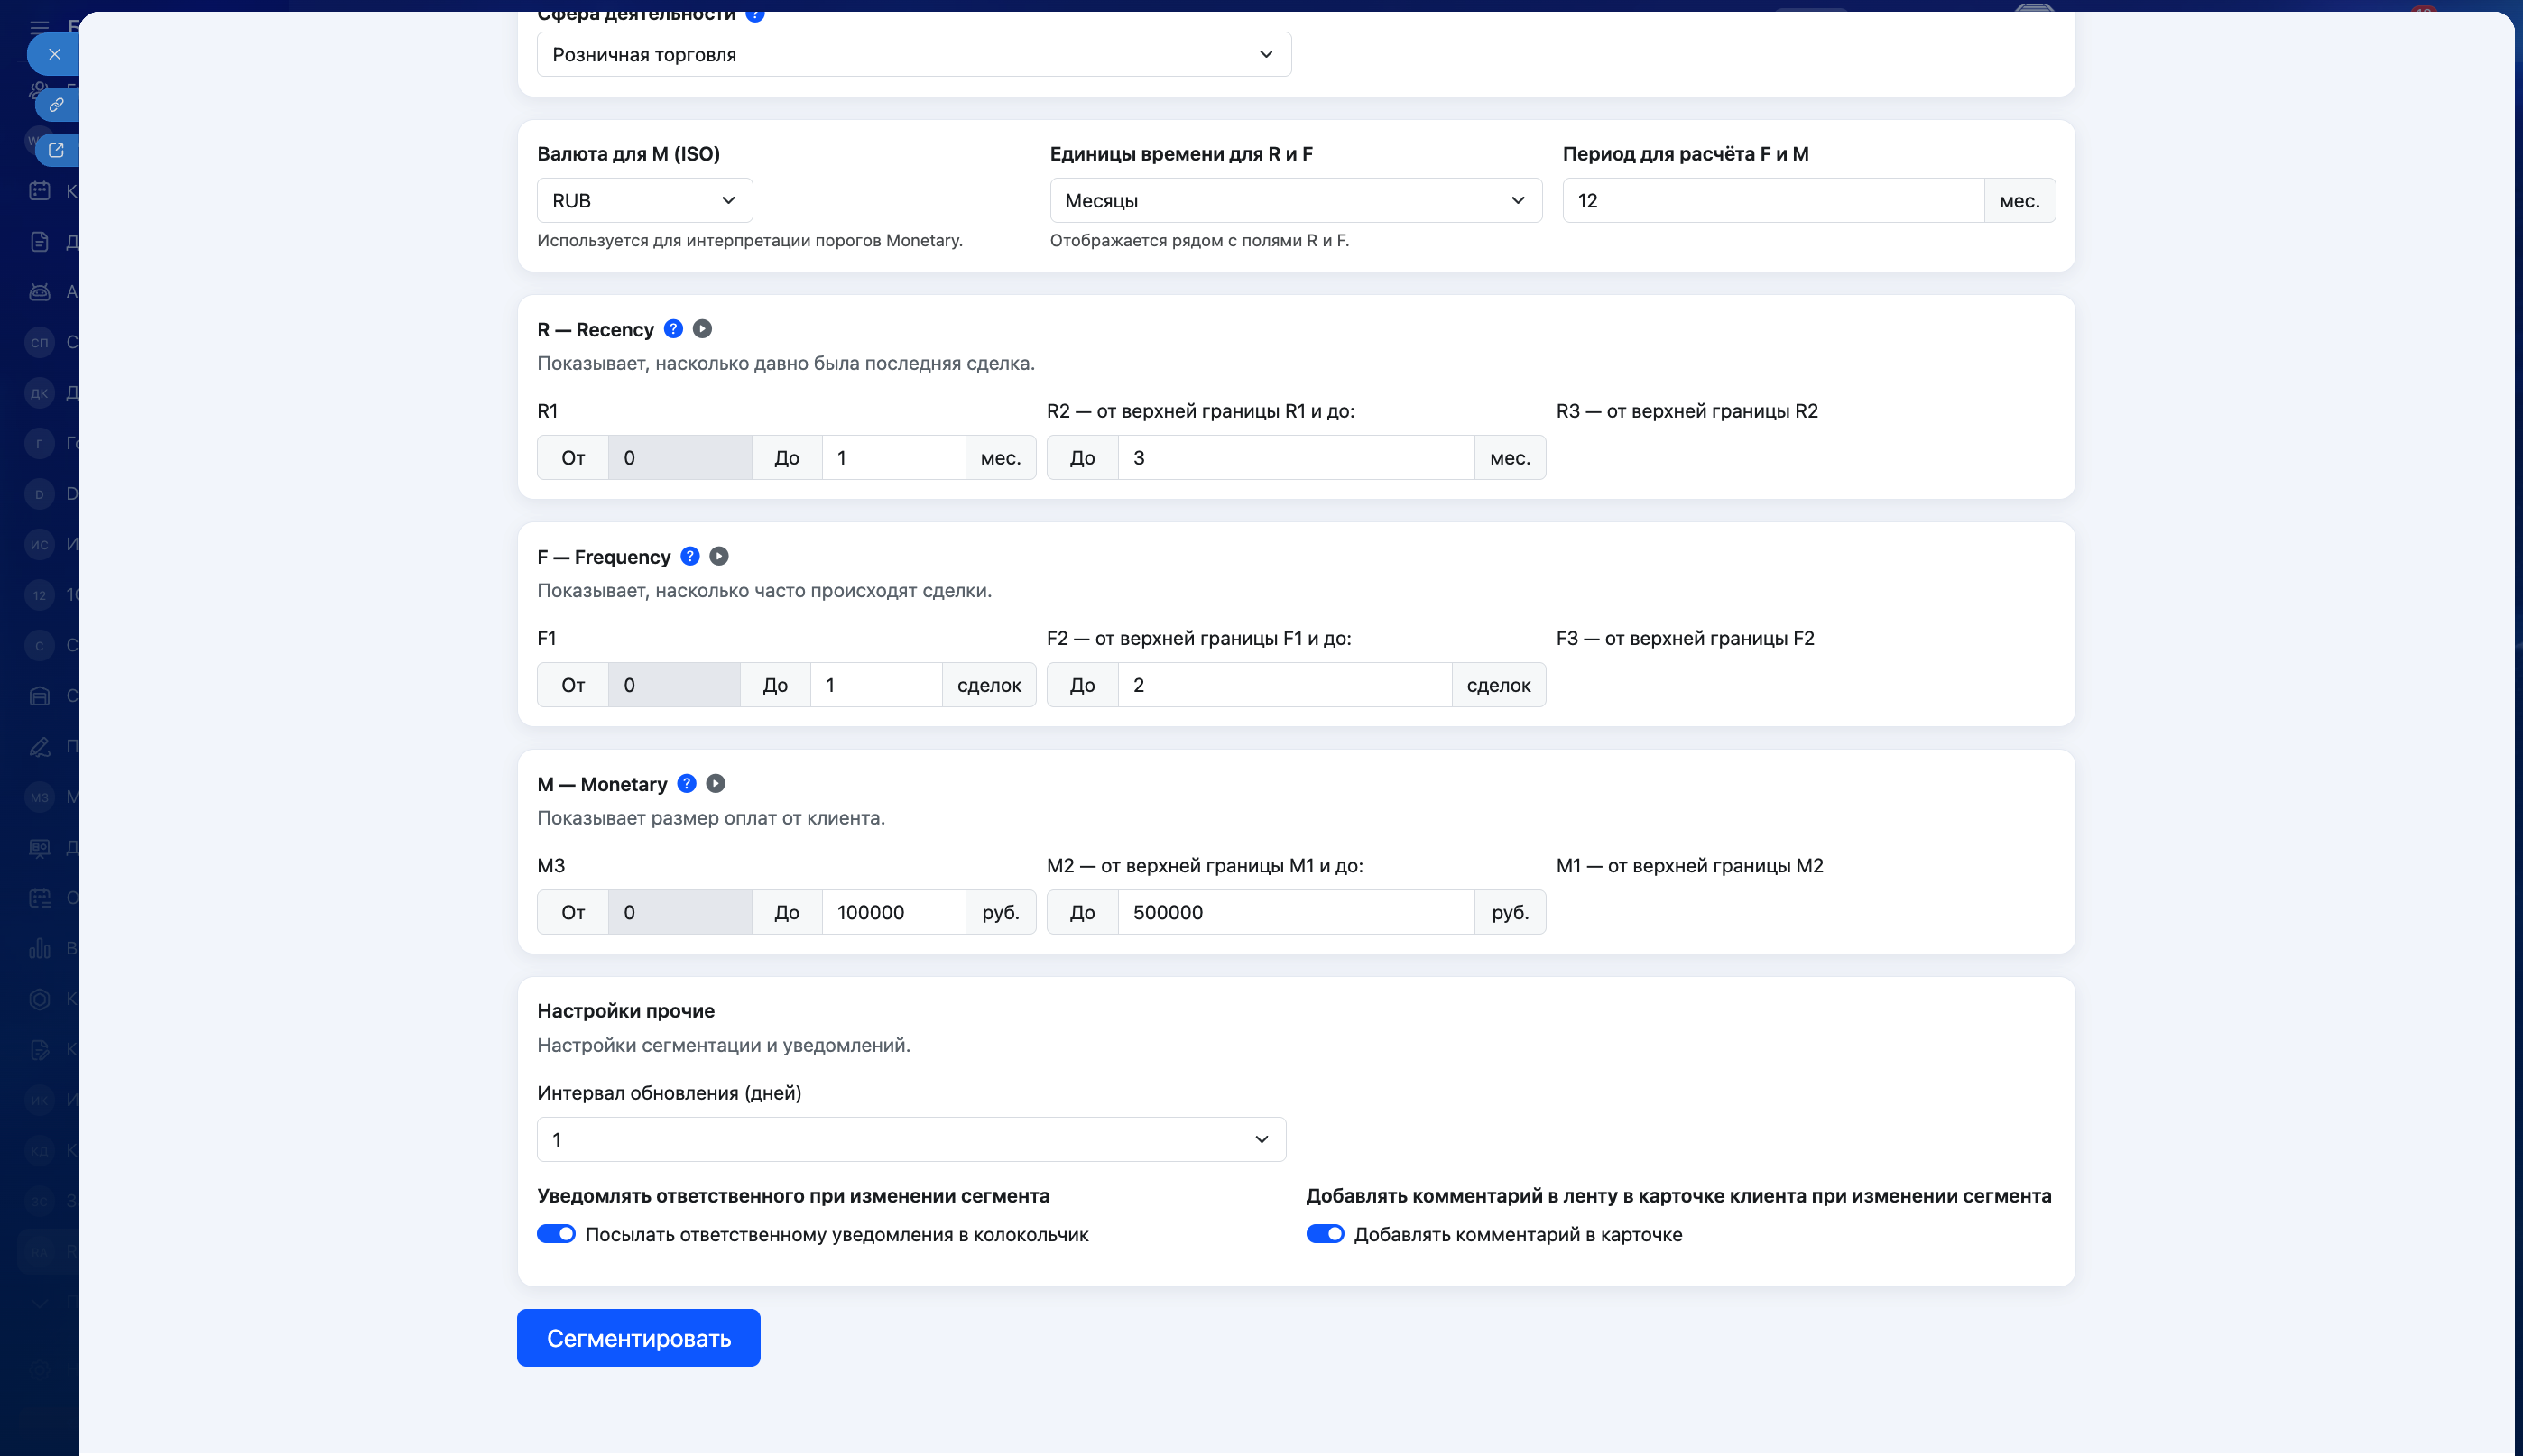Viewport: 2523px width, 1456px height.
Task: Toggle adding comment in client card
Action: (x=1324, y=1234)
